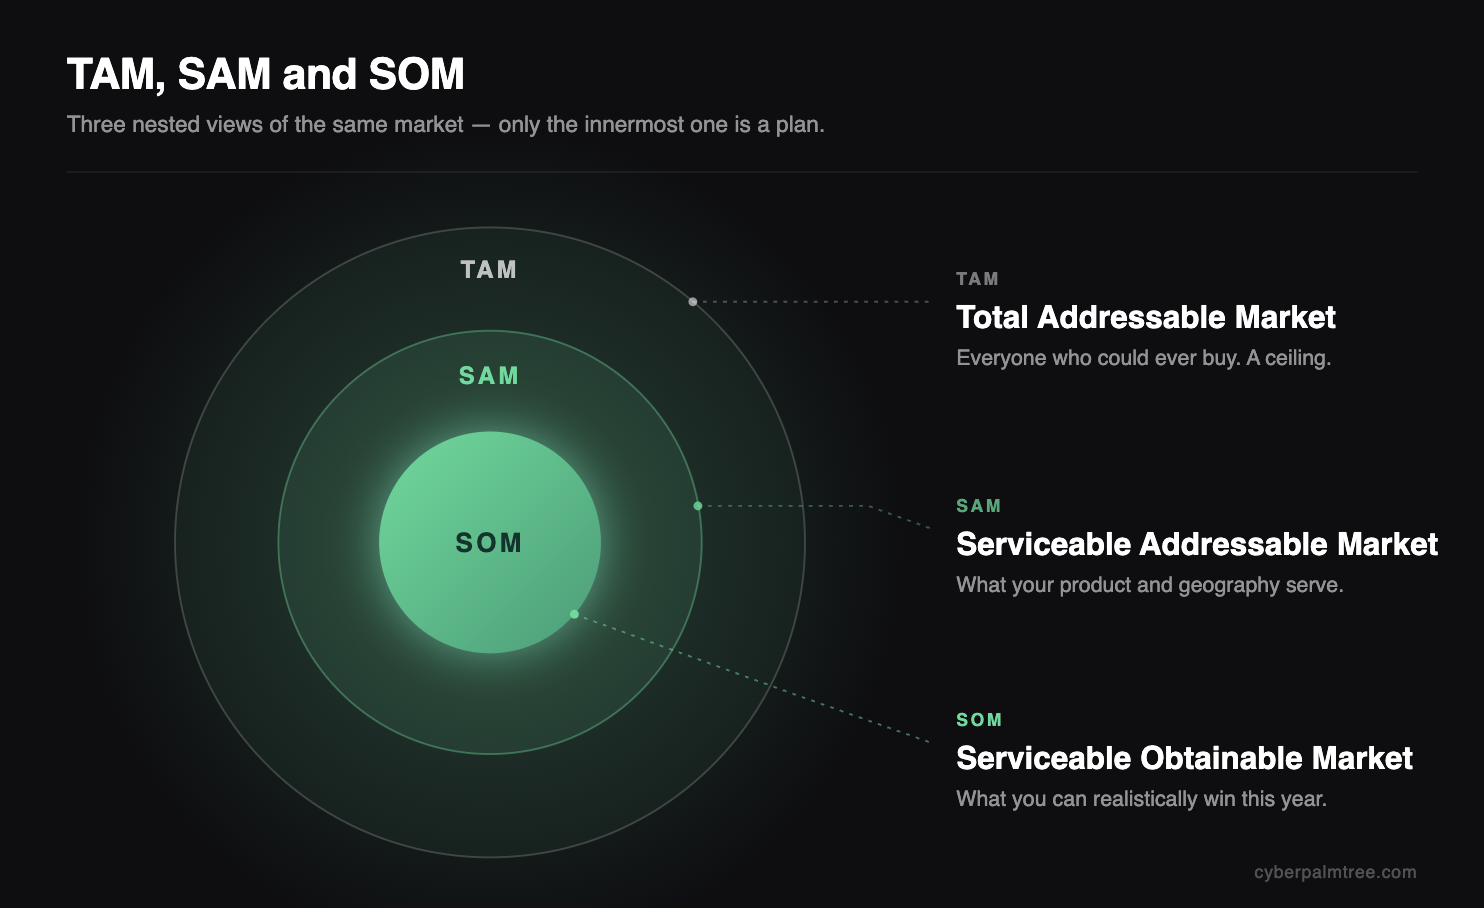Screen dimensions: 1484x908
Task: Click 'Total Addressable Market' heading
Action: click(x=1146, y=317)
